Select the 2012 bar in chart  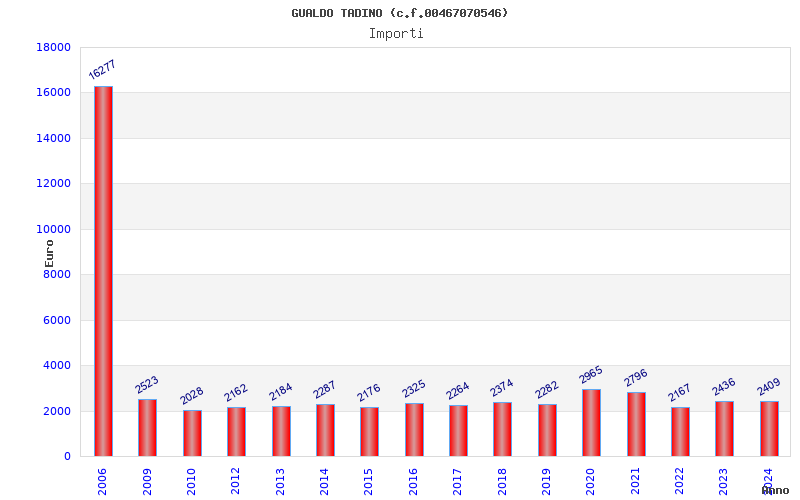click(236, 432)
